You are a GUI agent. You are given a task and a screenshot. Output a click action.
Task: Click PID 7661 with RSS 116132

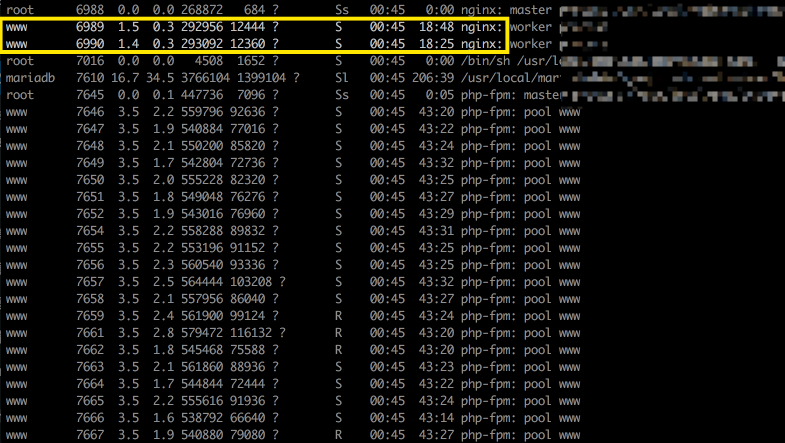pyautogui.click(x=90, y=333)
